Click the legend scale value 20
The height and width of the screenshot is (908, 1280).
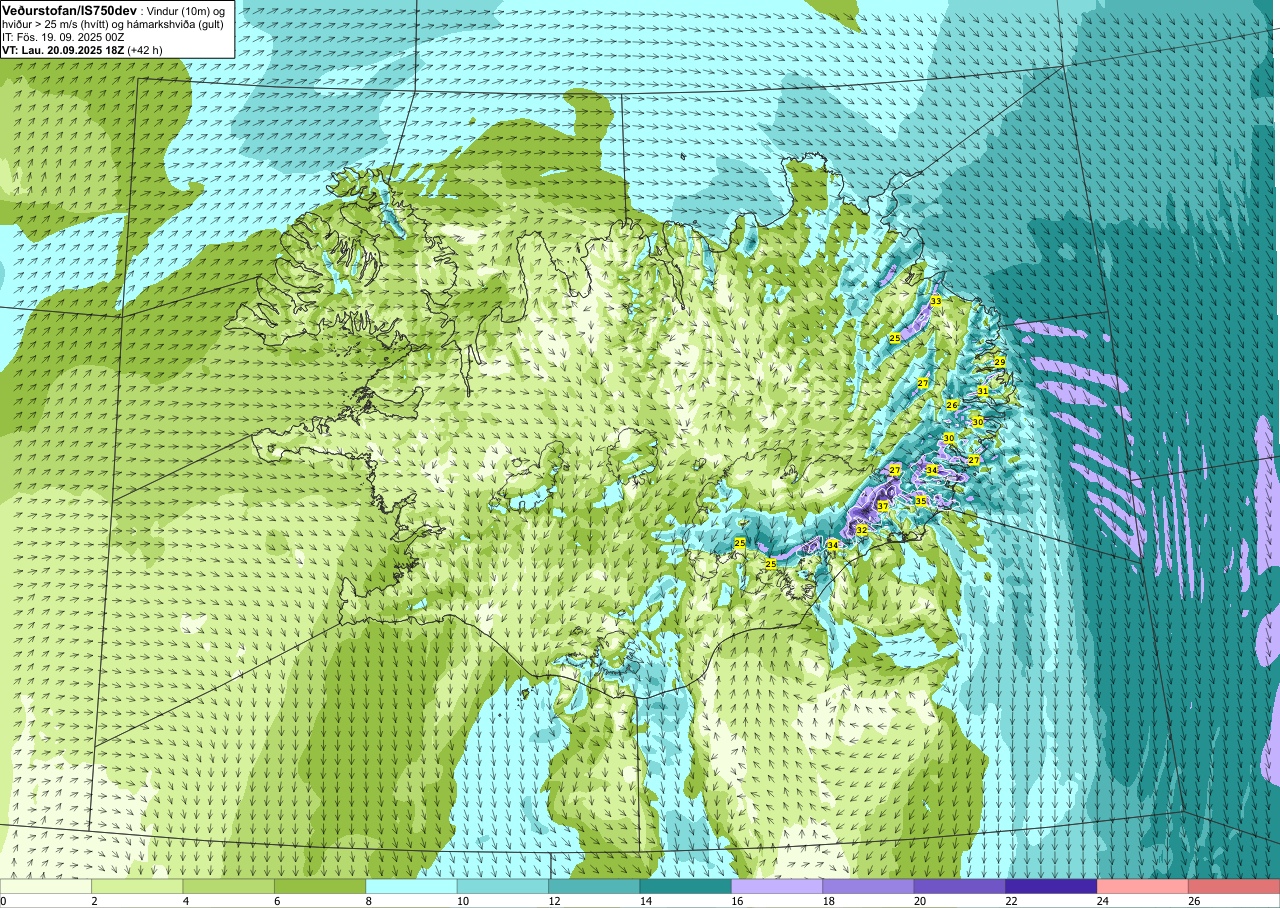tap(920, 901)
